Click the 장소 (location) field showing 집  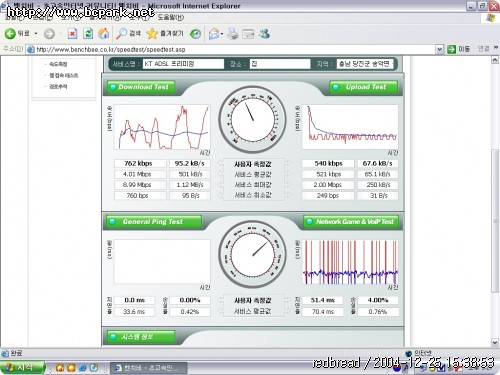coord(280,64)
